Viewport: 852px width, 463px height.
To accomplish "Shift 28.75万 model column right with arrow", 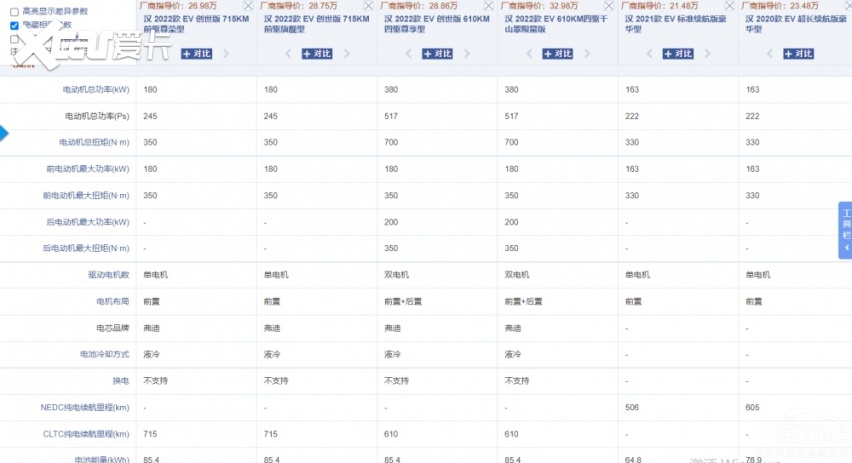I will (x=347, y=54).
